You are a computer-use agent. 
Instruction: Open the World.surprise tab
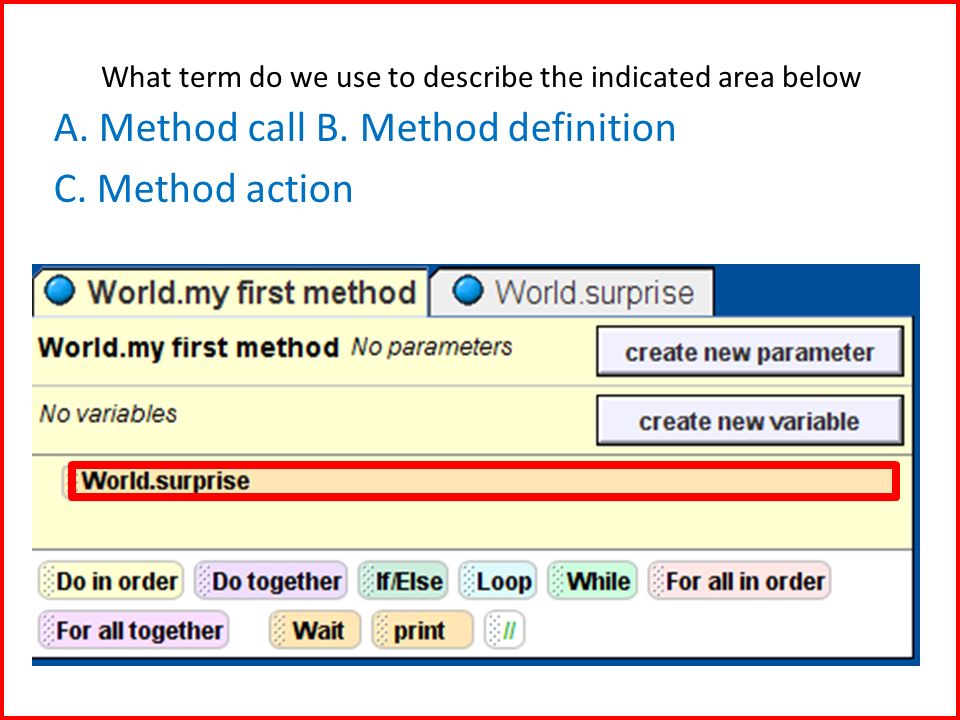572,292
